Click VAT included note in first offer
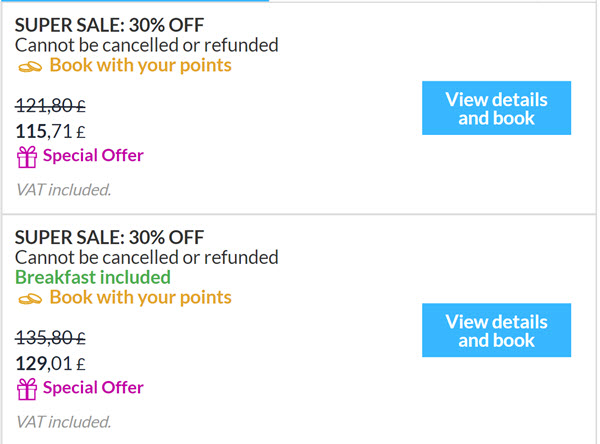This screenshot has height=444, width=600. (64, 190)
